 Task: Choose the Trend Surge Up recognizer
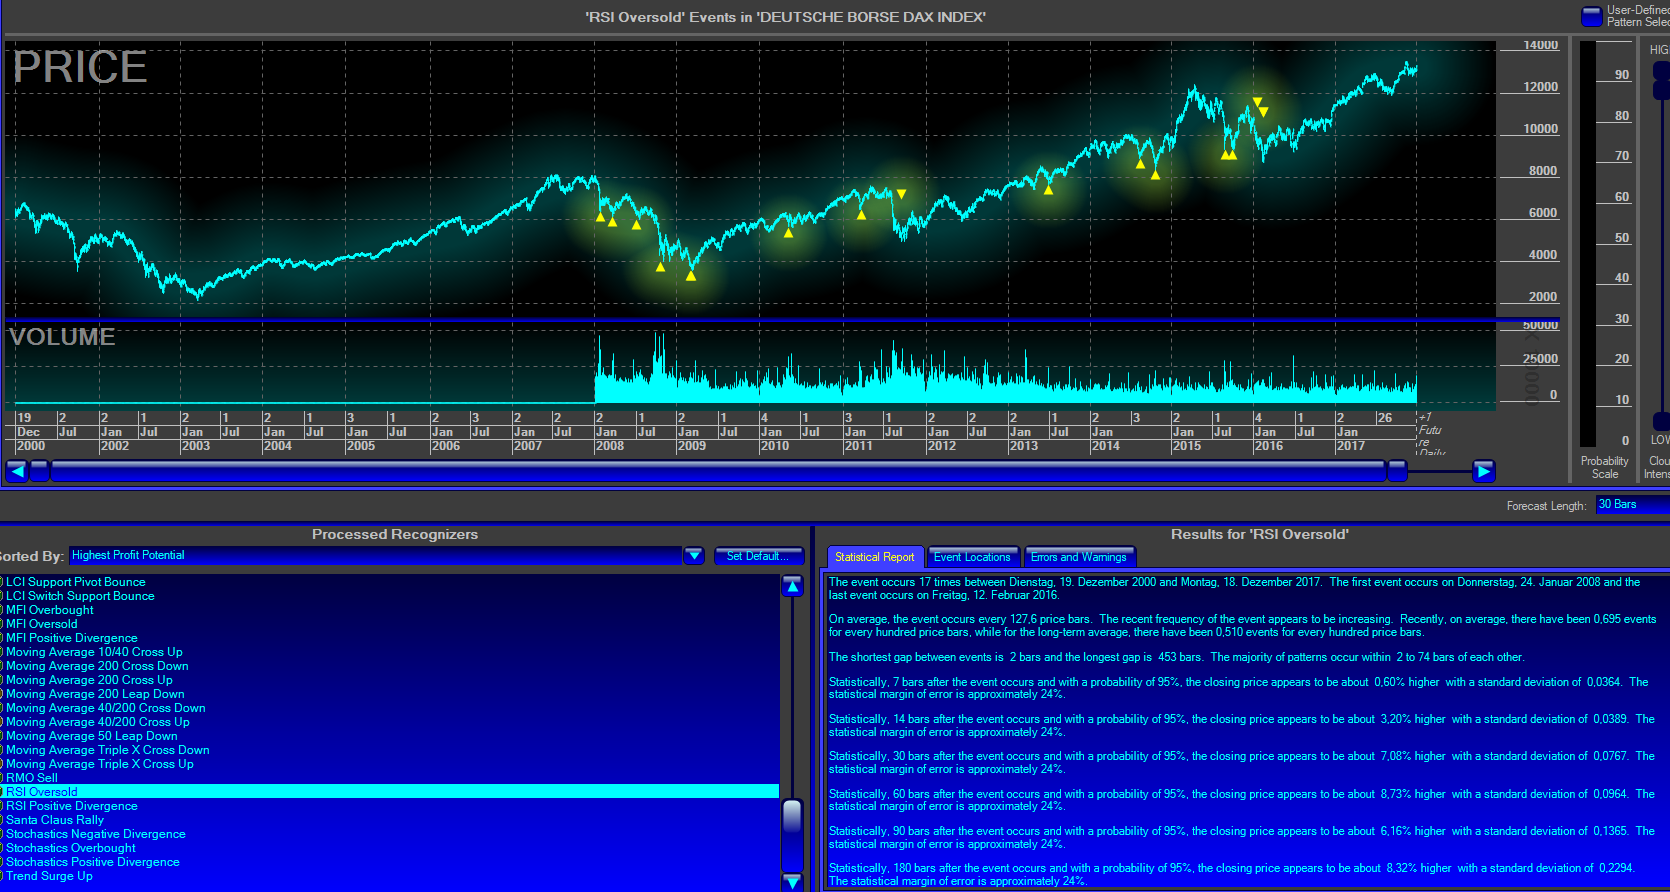[49, 876]
